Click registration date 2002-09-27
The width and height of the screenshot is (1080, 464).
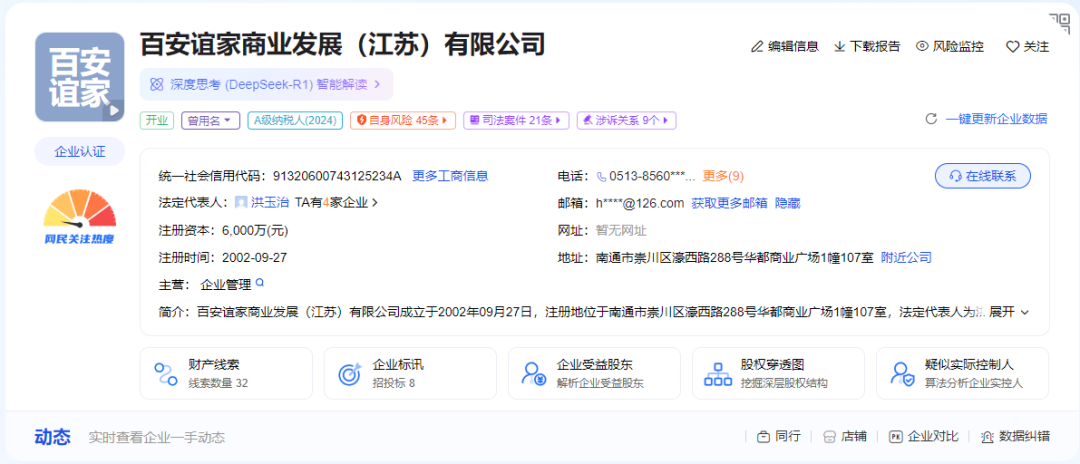pos(254,257)
